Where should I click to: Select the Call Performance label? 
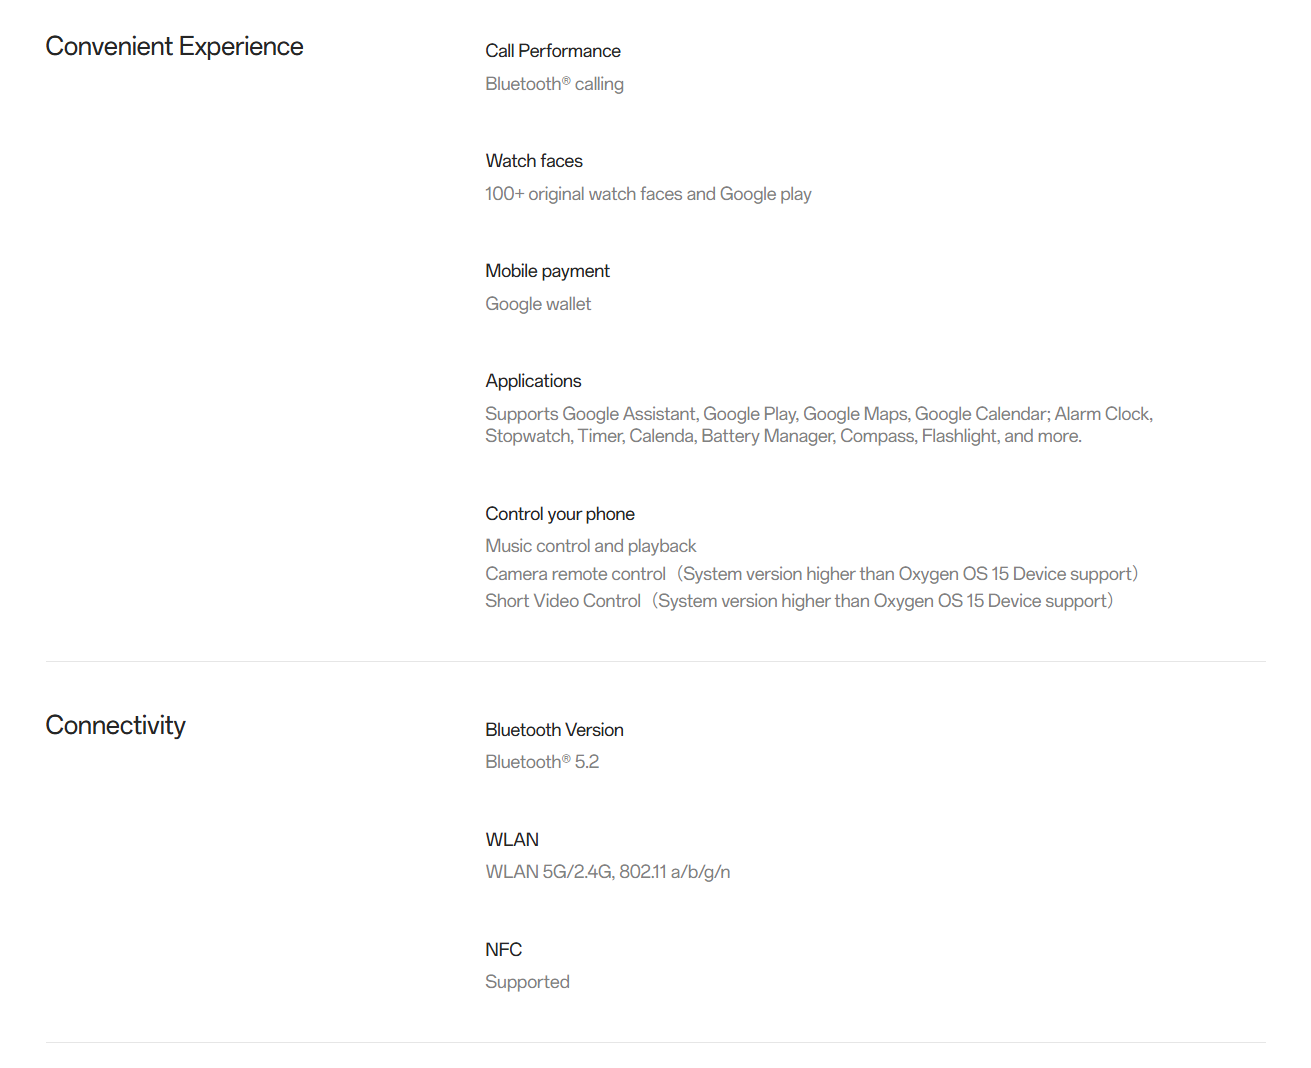553,51
